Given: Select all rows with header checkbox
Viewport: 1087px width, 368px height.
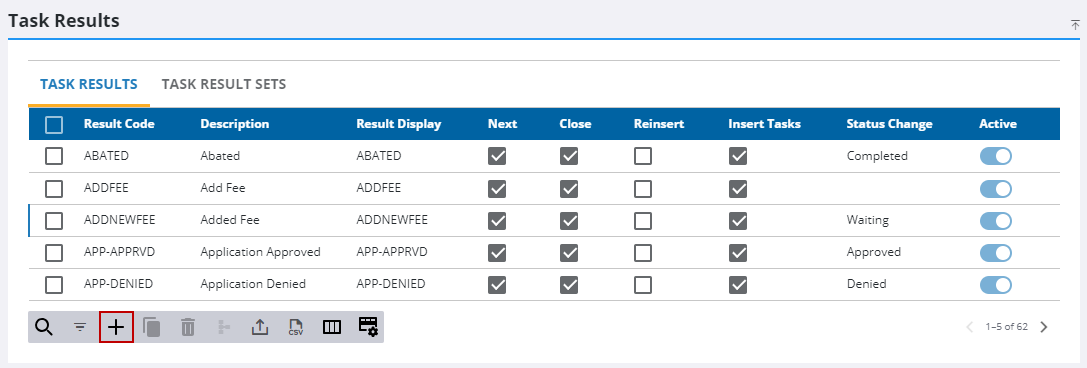Looking at the screenshot, I should pyautogui.click(x=54, y=125).
